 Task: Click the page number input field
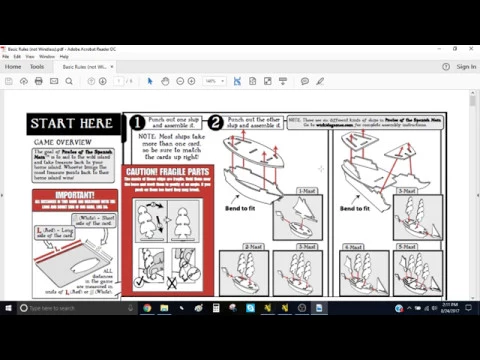(119, 81)
